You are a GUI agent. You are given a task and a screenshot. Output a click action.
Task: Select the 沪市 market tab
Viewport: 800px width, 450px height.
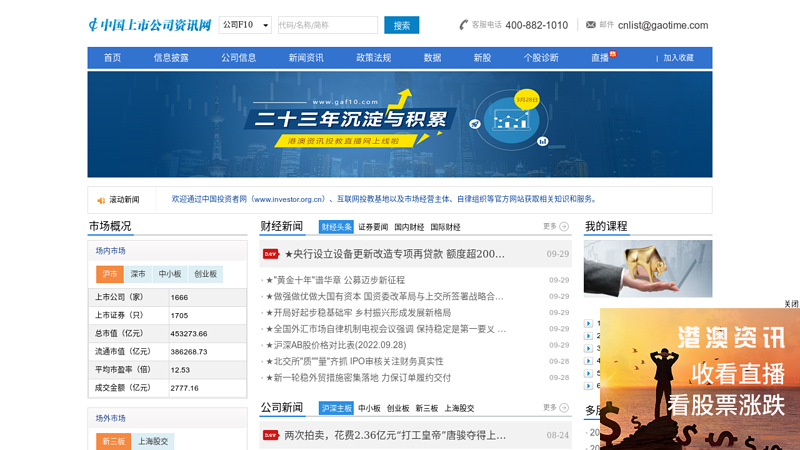110,274
